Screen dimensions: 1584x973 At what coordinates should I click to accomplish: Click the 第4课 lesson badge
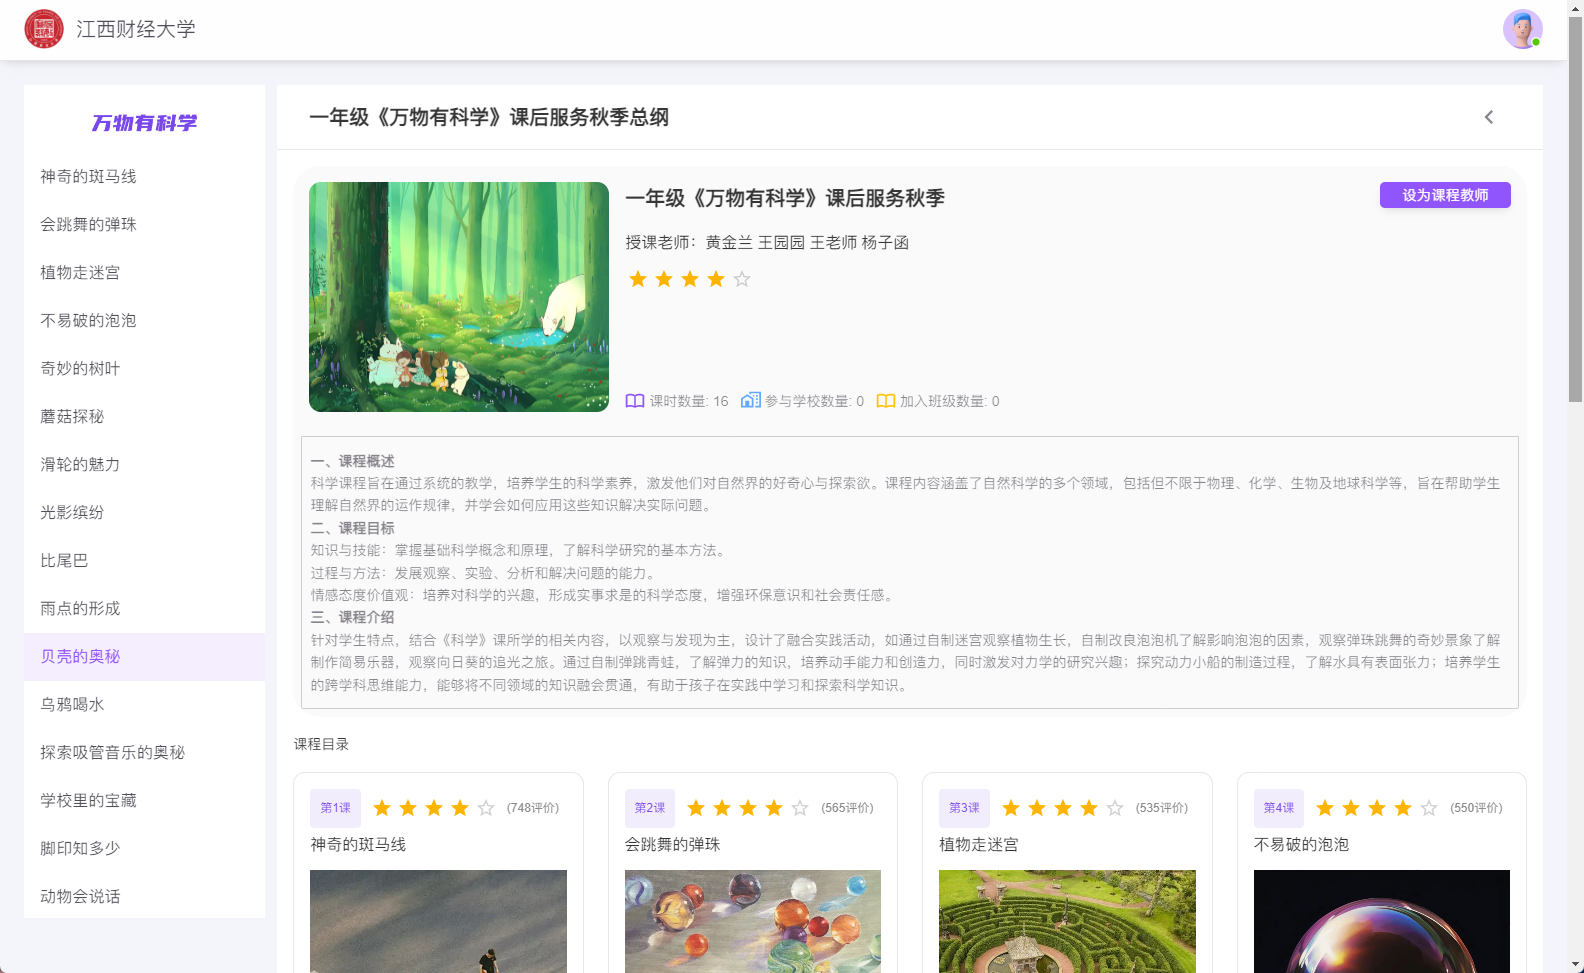coord(1279,808)
